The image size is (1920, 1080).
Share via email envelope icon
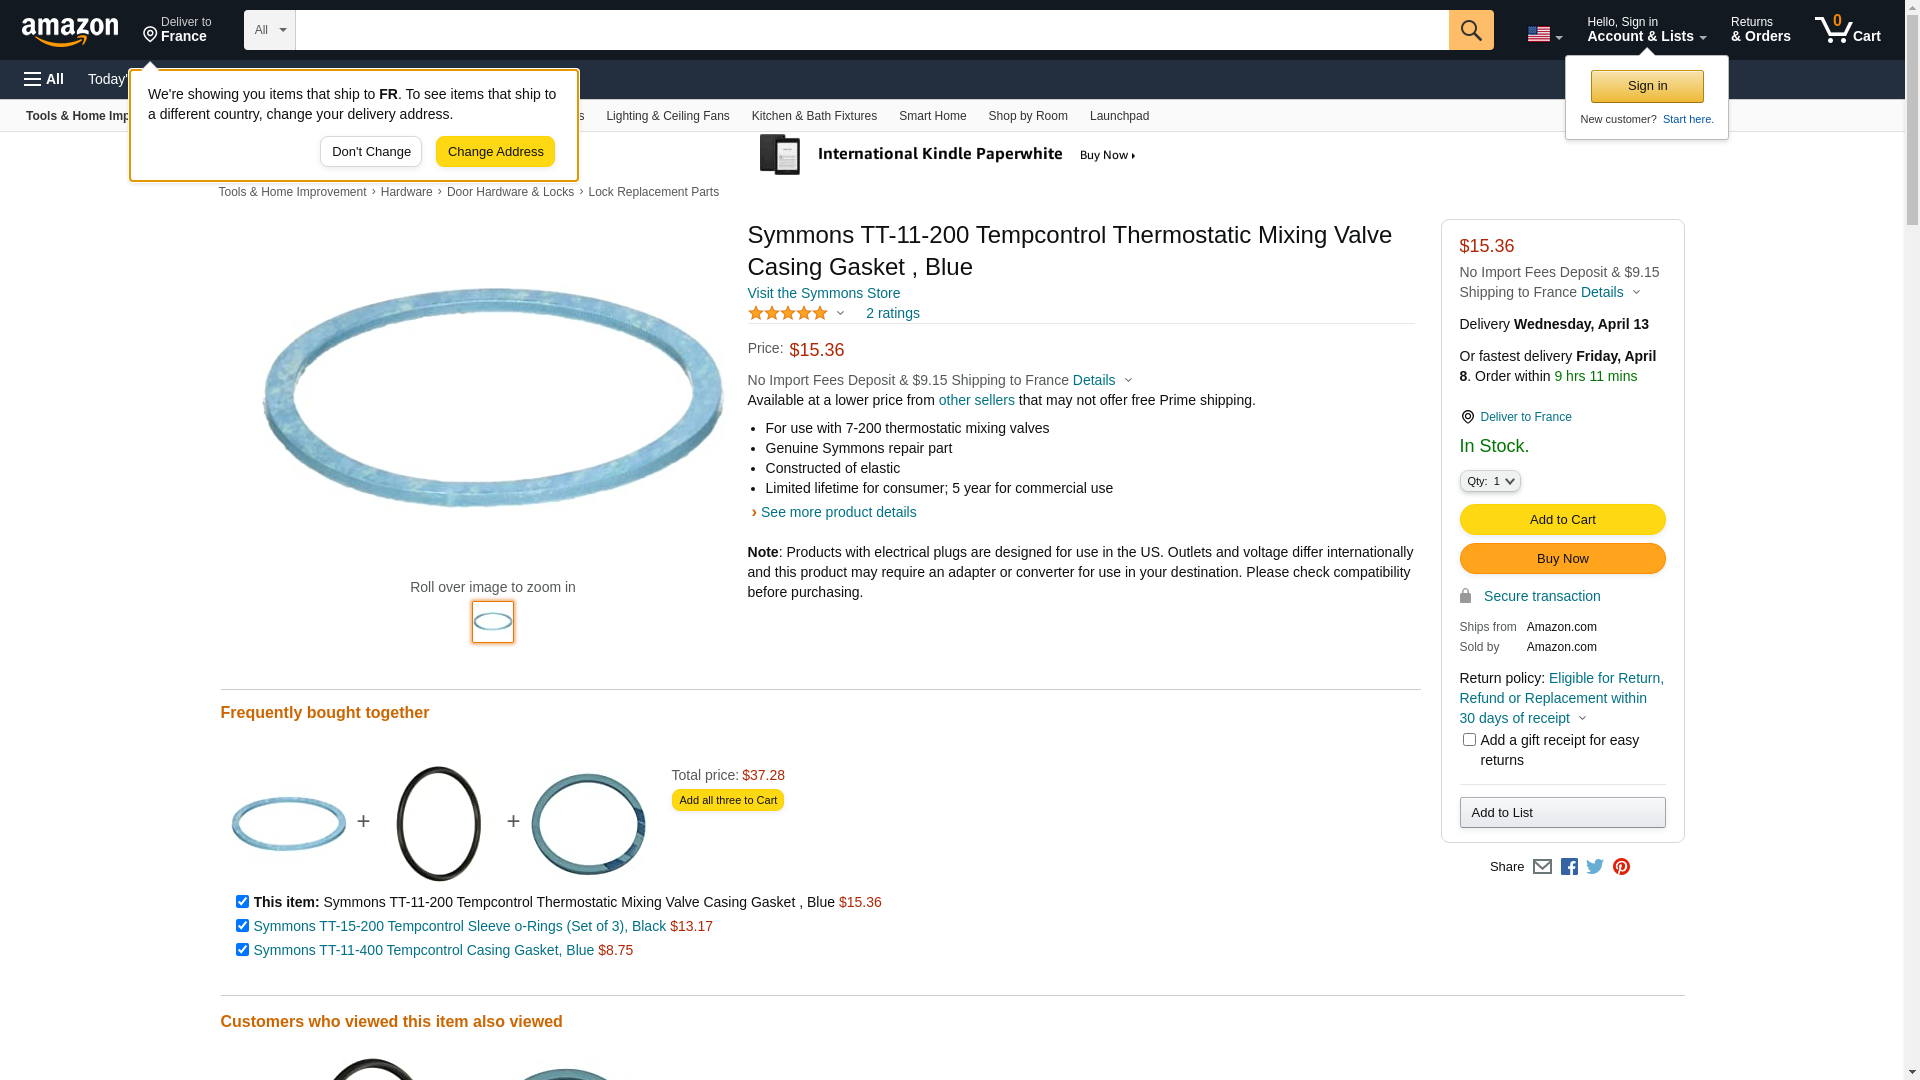pyautogui.click(x=1542, y=867)
